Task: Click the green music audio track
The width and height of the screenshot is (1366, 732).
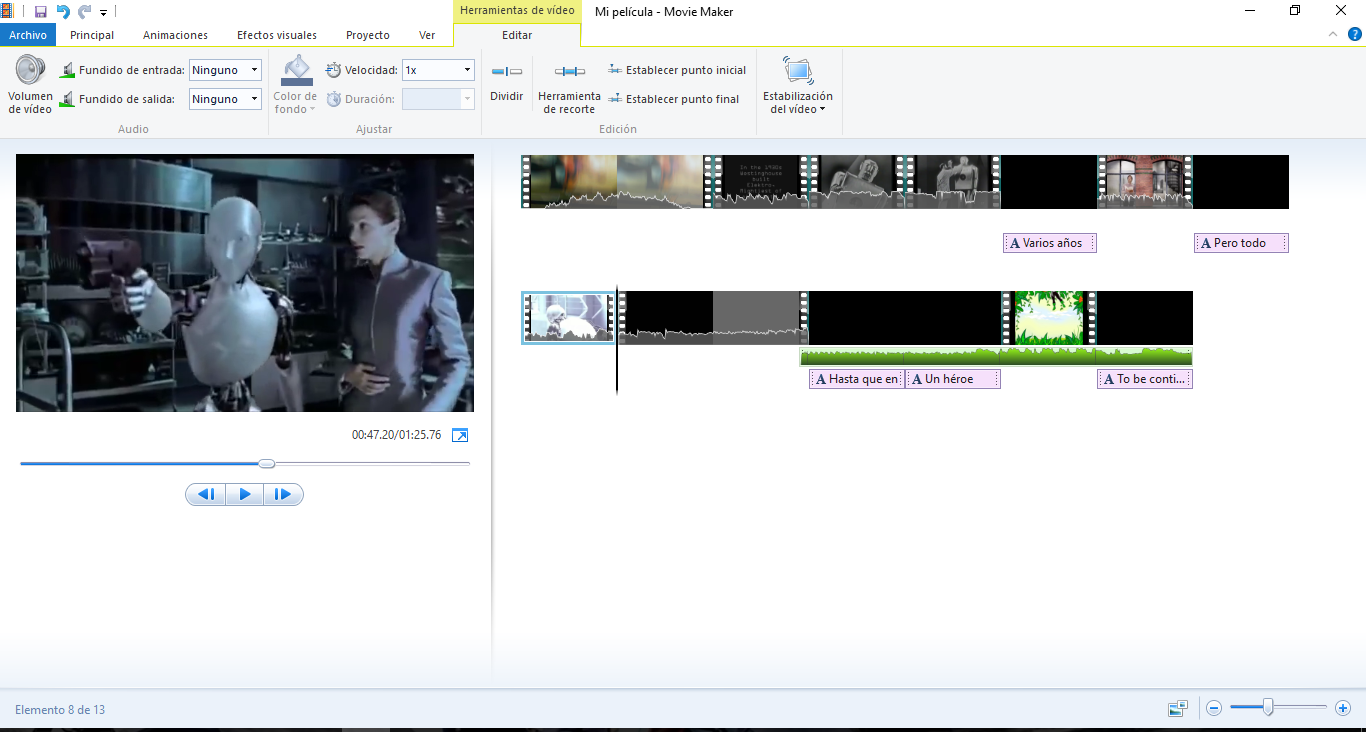Action: [x=996, y=356]
